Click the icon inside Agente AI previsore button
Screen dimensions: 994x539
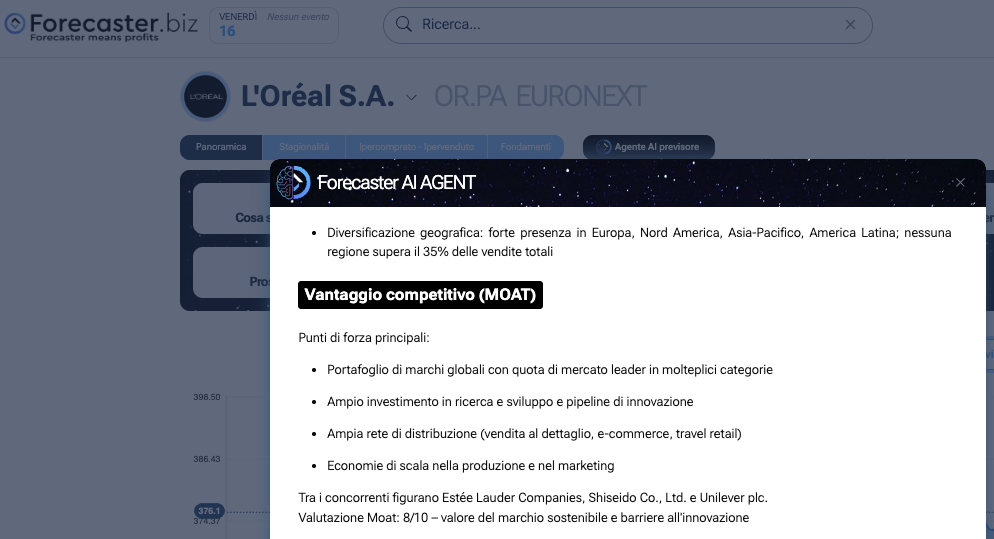click(x=603, y=147)
